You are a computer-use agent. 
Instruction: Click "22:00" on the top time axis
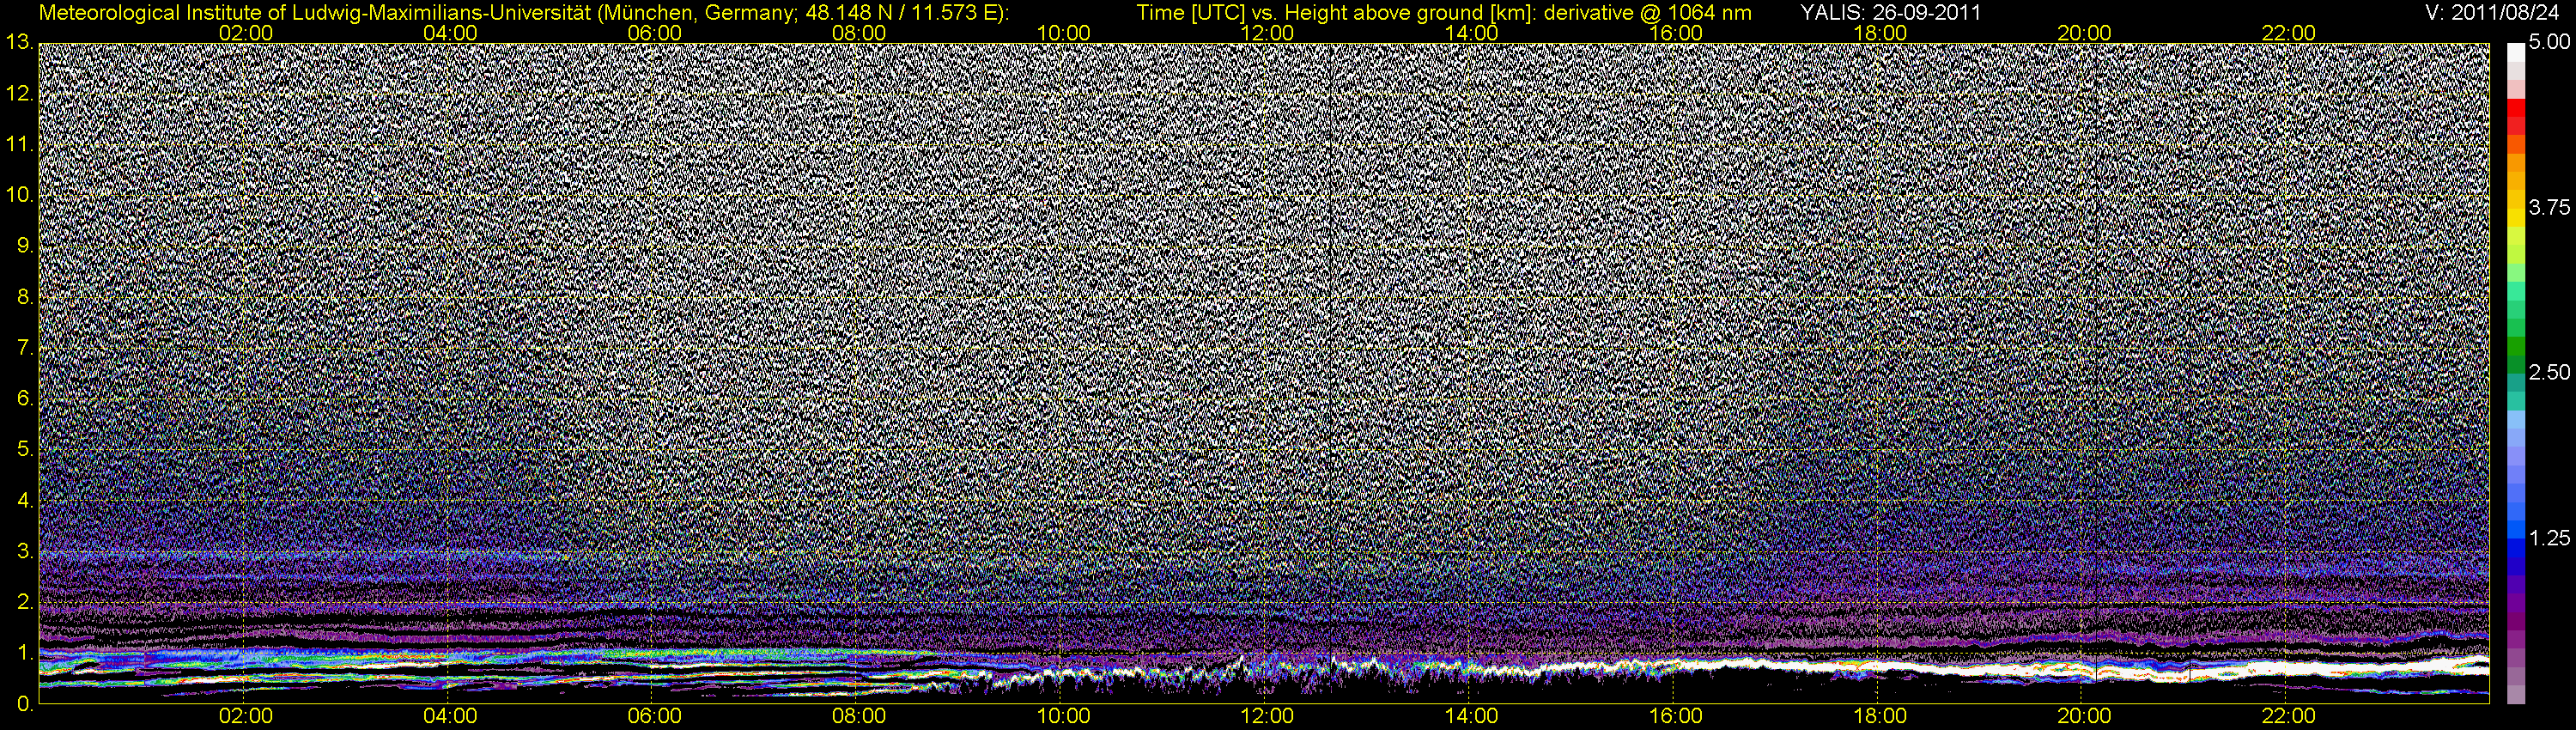pos(2288,33)
